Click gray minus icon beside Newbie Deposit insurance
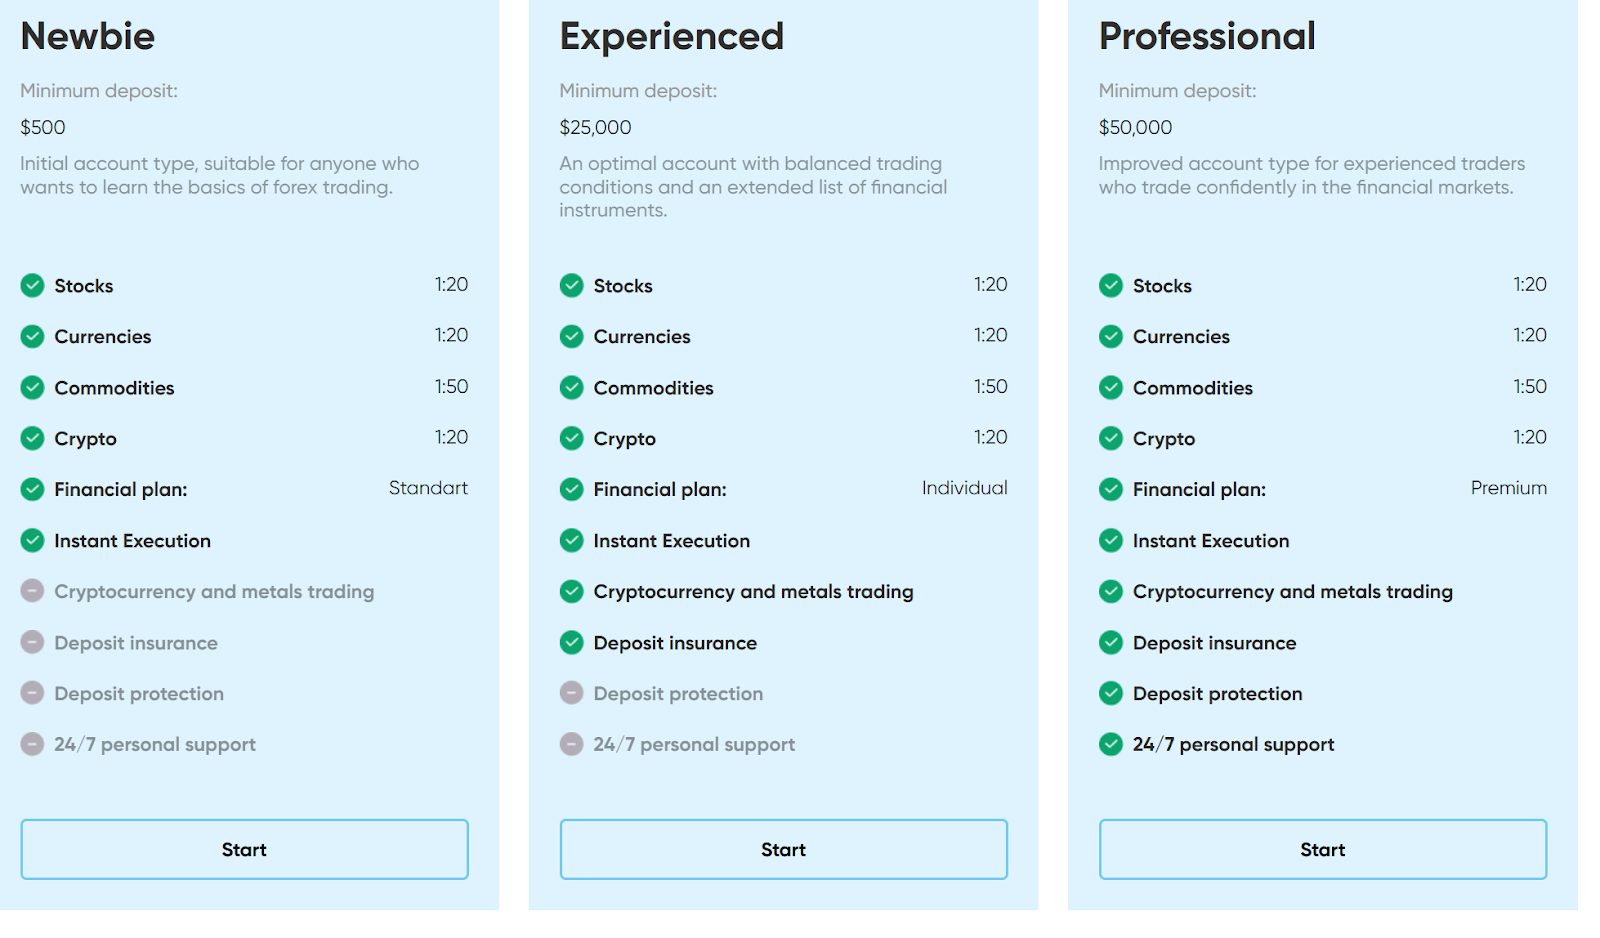 click(33, 642)
